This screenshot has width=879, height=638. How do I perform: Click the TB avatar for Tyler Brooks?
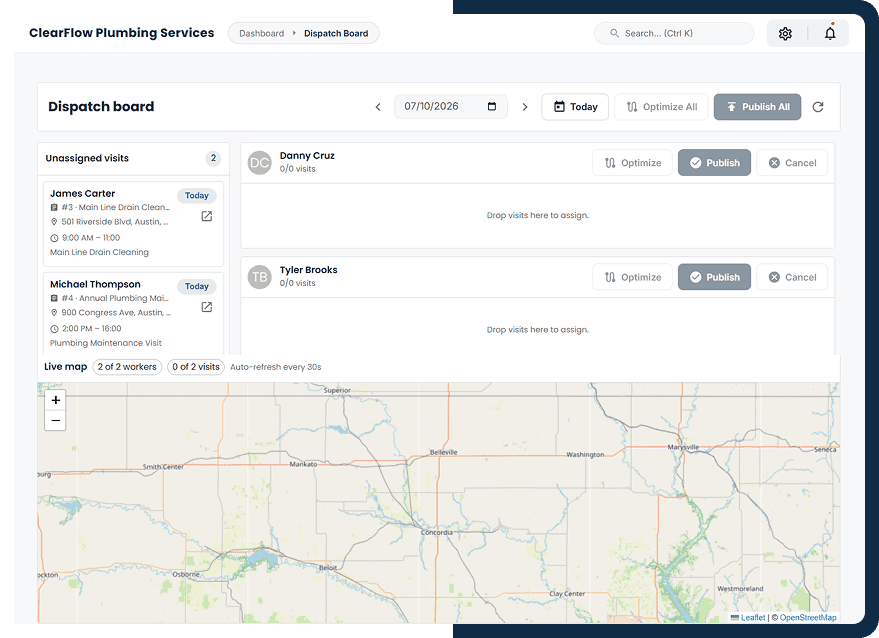[x=260, y=277]
